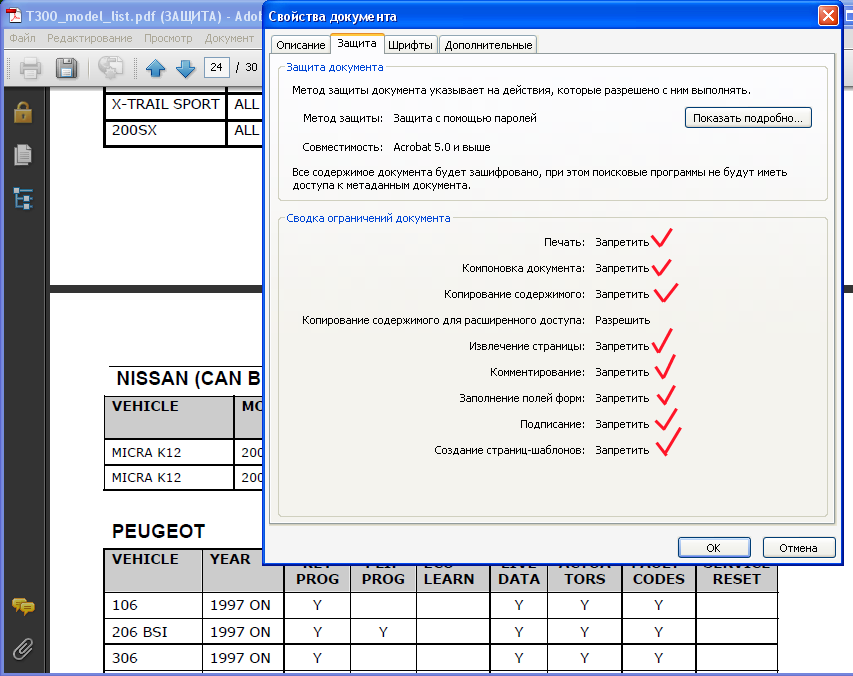This screenshot has height=676, width=853.
Task: Go to next page with down arrow
Action: pyautogui.click(x=186, y=68)
